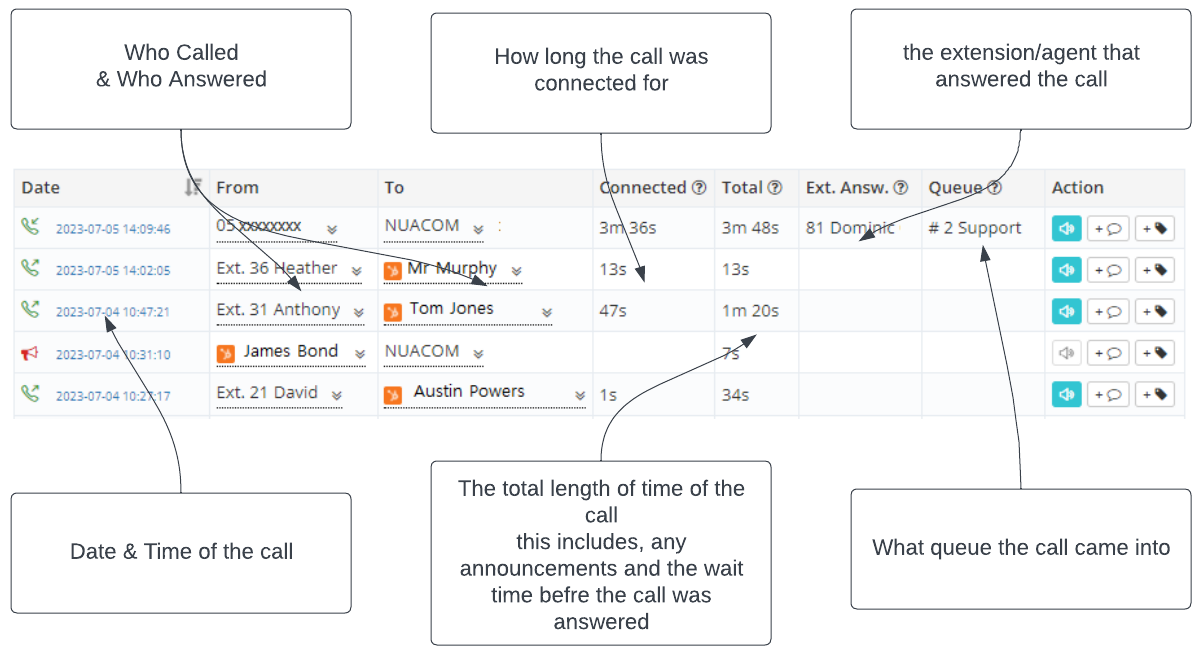
Task: Click the From column header
Action: (237, 188)
